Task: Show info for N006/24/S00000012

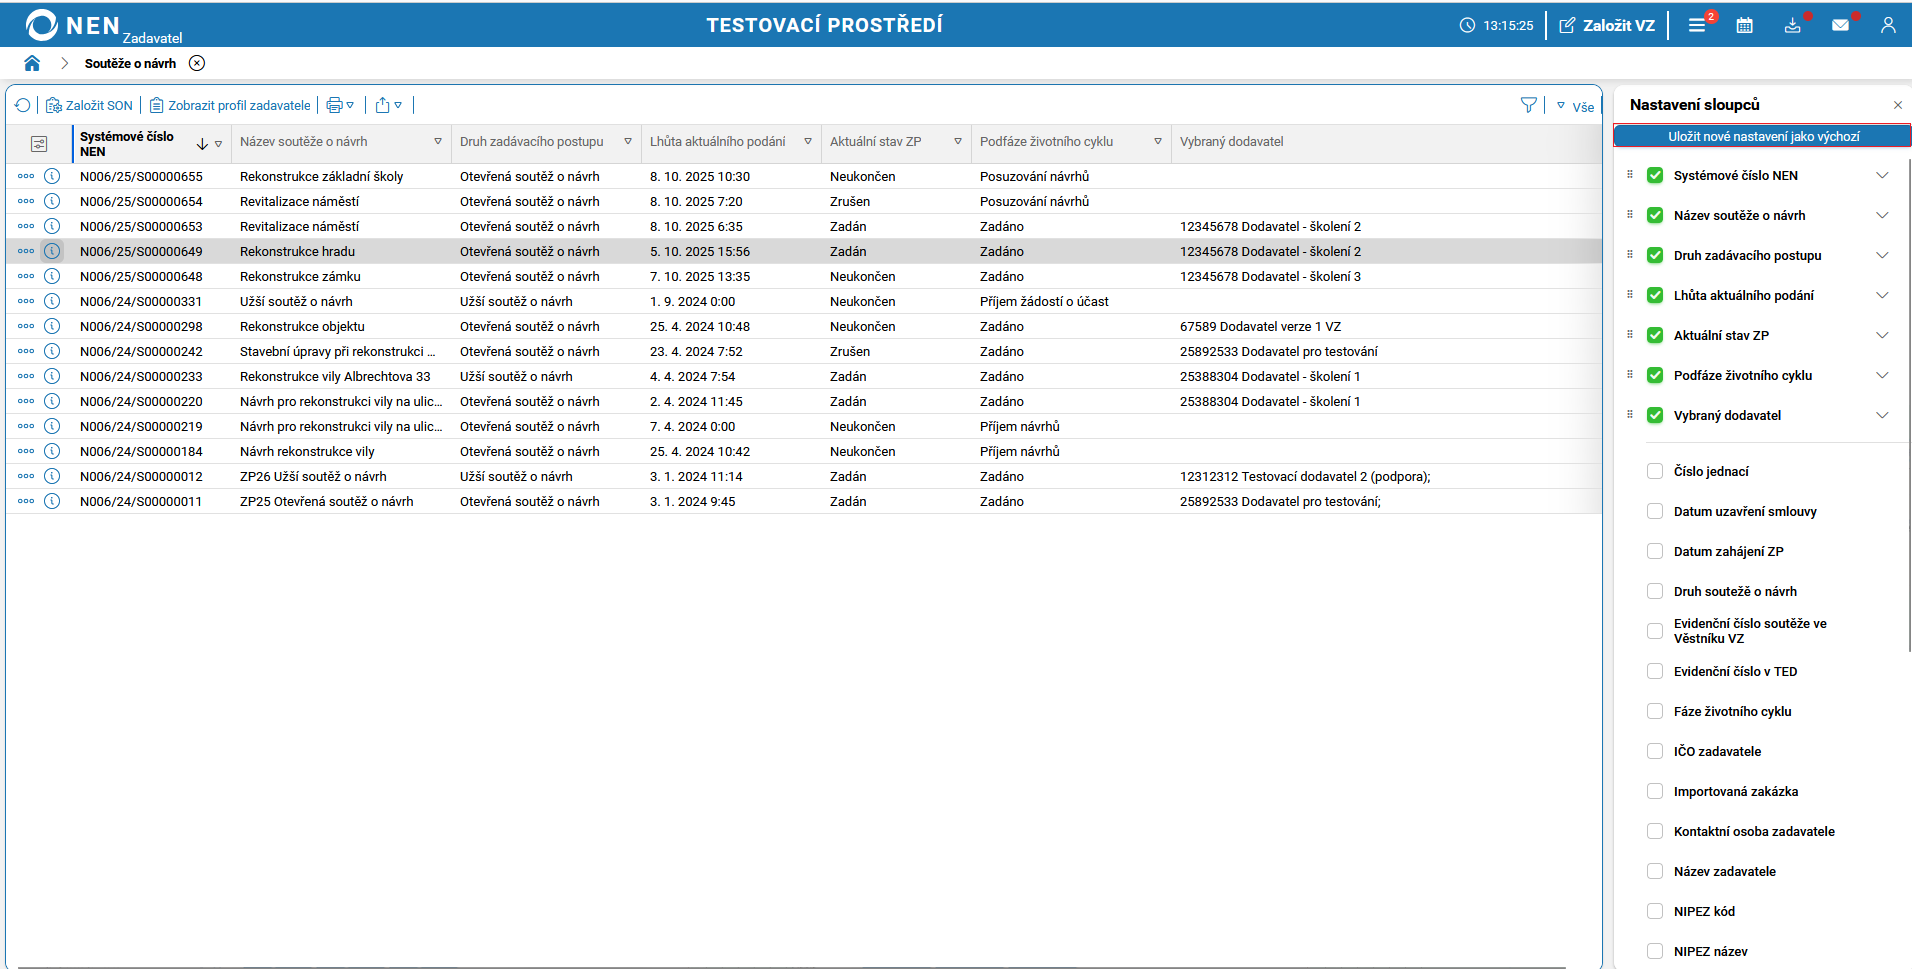Action: [52, 476]
